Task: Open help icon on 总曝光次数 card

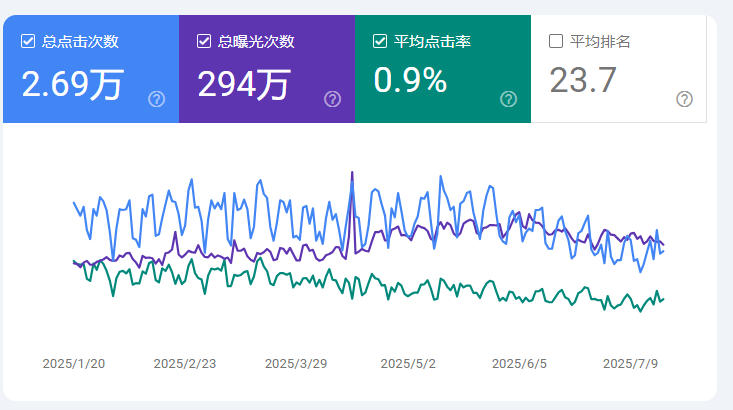Action: 332,99
